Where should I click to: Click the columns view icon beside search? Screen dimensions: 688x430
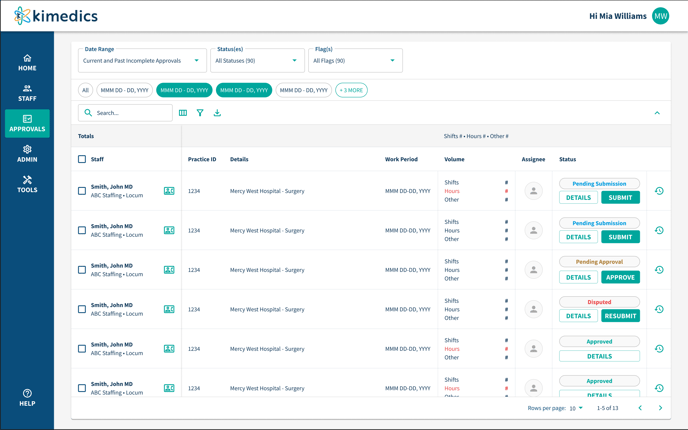pos(183,113)
